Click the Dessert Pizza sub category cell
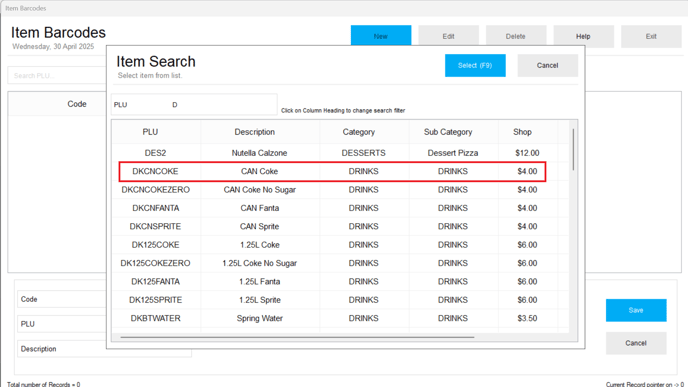 tap(453, 153)
